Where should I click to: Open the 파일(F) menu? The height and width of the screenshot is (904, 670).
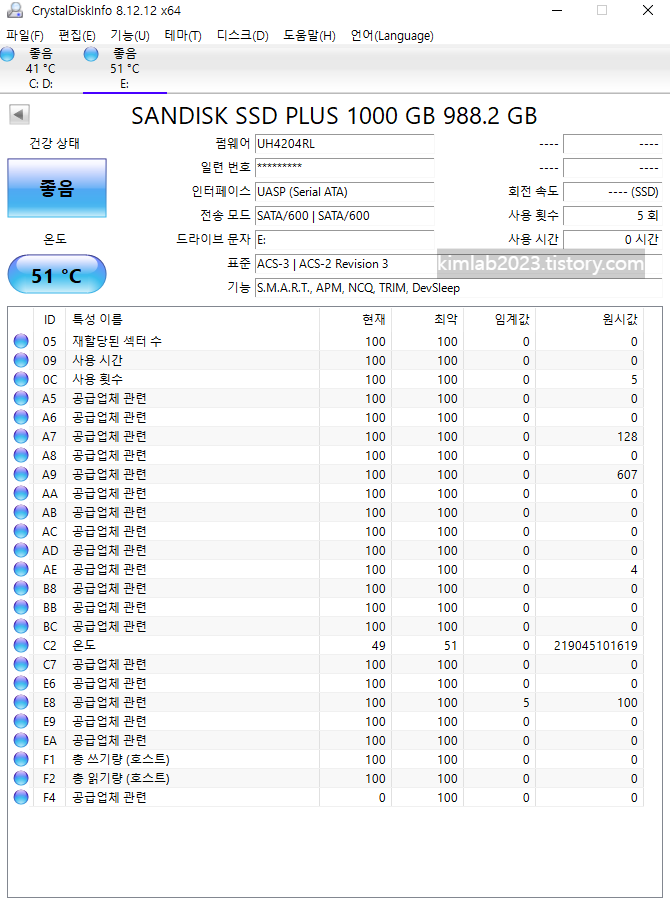25,36
